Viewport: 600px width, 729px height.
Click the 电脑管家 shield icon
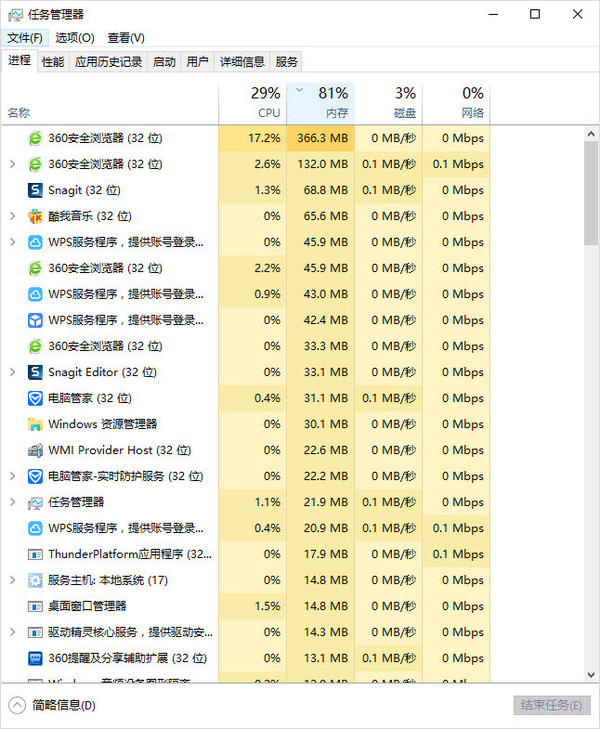pos(35,398)
